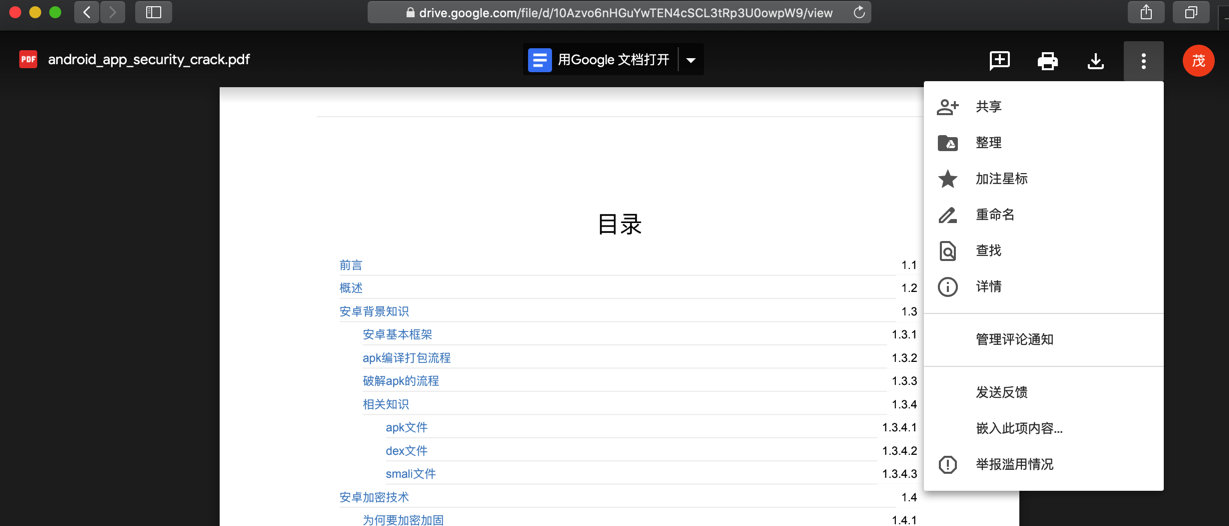Go back with Safari back arrow
This screenshot has height=526, width=1229.
tap(87, 13)
